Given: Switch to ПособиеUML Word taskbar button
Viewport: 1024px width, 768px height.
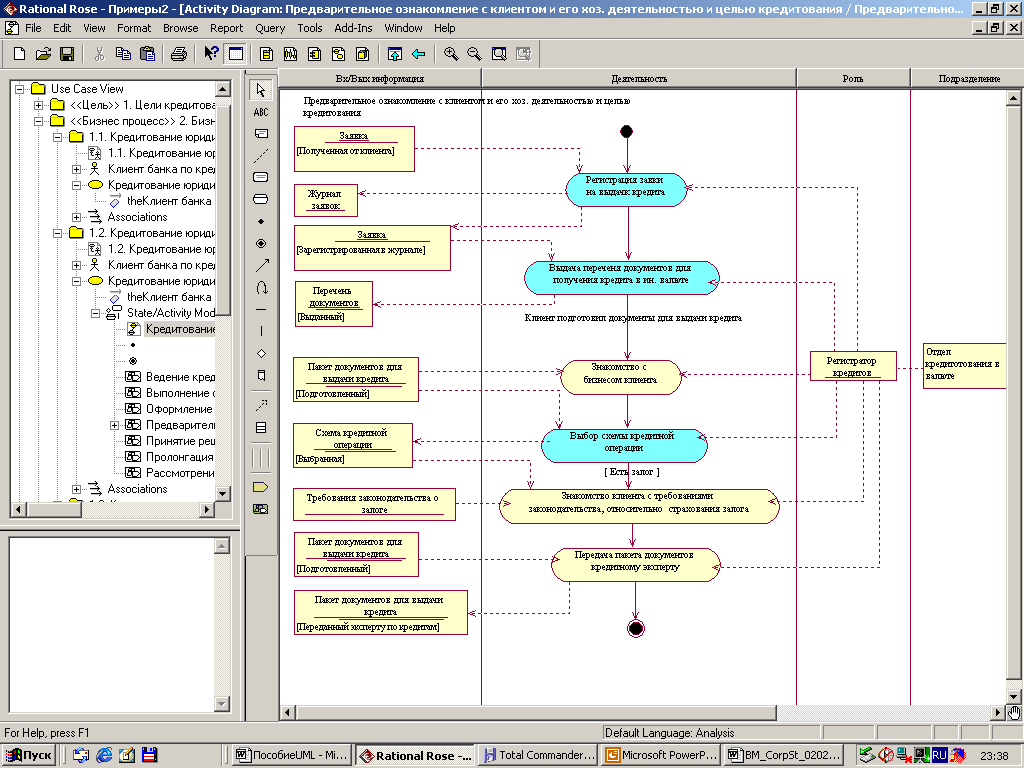Looking at the screenshot, I should (x=291, y=755).
